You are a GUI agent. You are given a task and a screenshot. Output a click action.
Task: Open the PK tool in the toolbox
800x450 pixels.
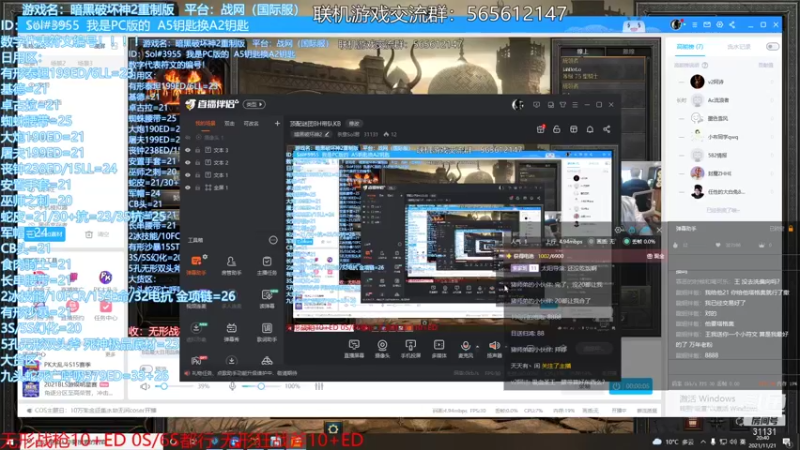click(196, 361)
